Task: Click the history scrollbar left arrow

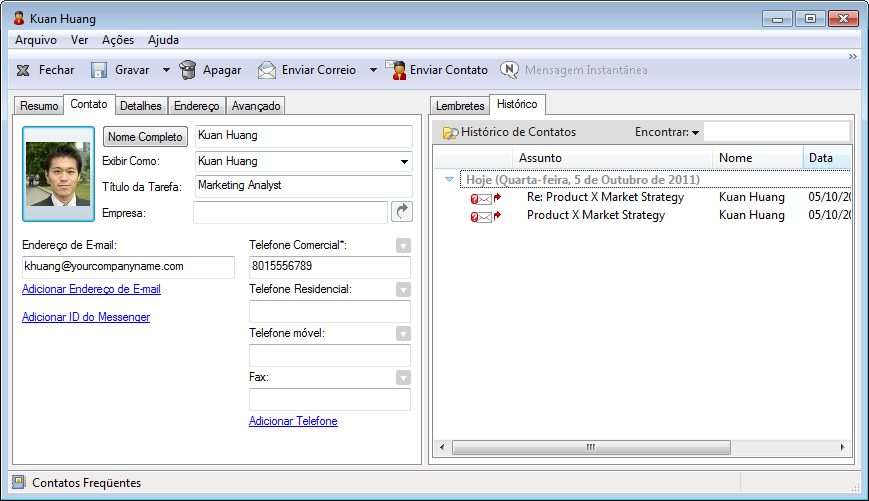Action: point(442,447)
